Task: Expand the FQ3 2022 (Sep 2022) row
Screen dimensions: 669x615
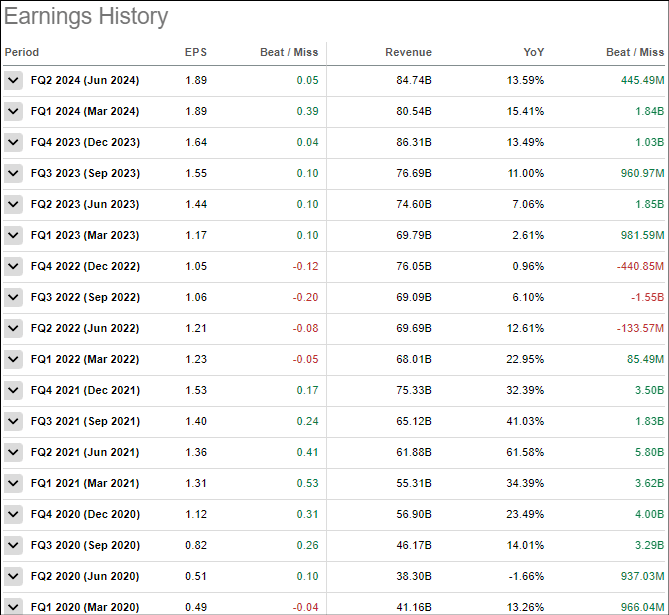Action: pyautogui.click(x=13, y=298)
